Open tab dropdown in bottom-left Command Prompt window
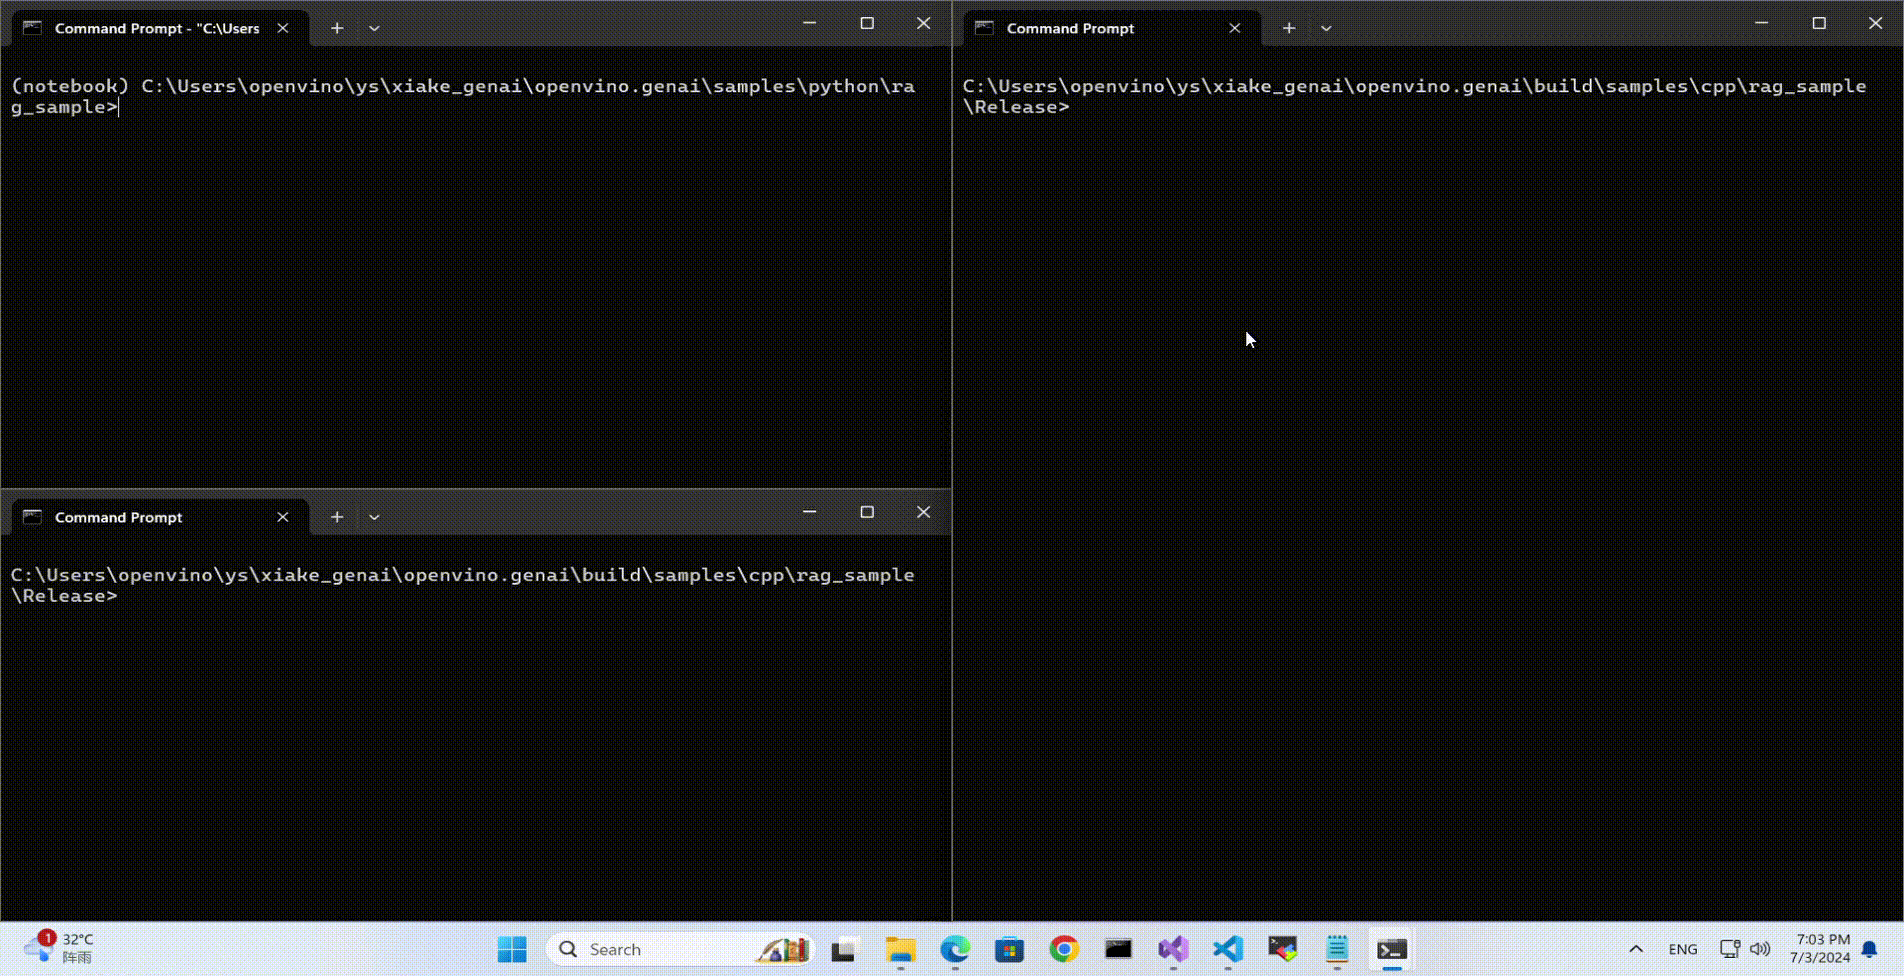 [x=374, y=517]
